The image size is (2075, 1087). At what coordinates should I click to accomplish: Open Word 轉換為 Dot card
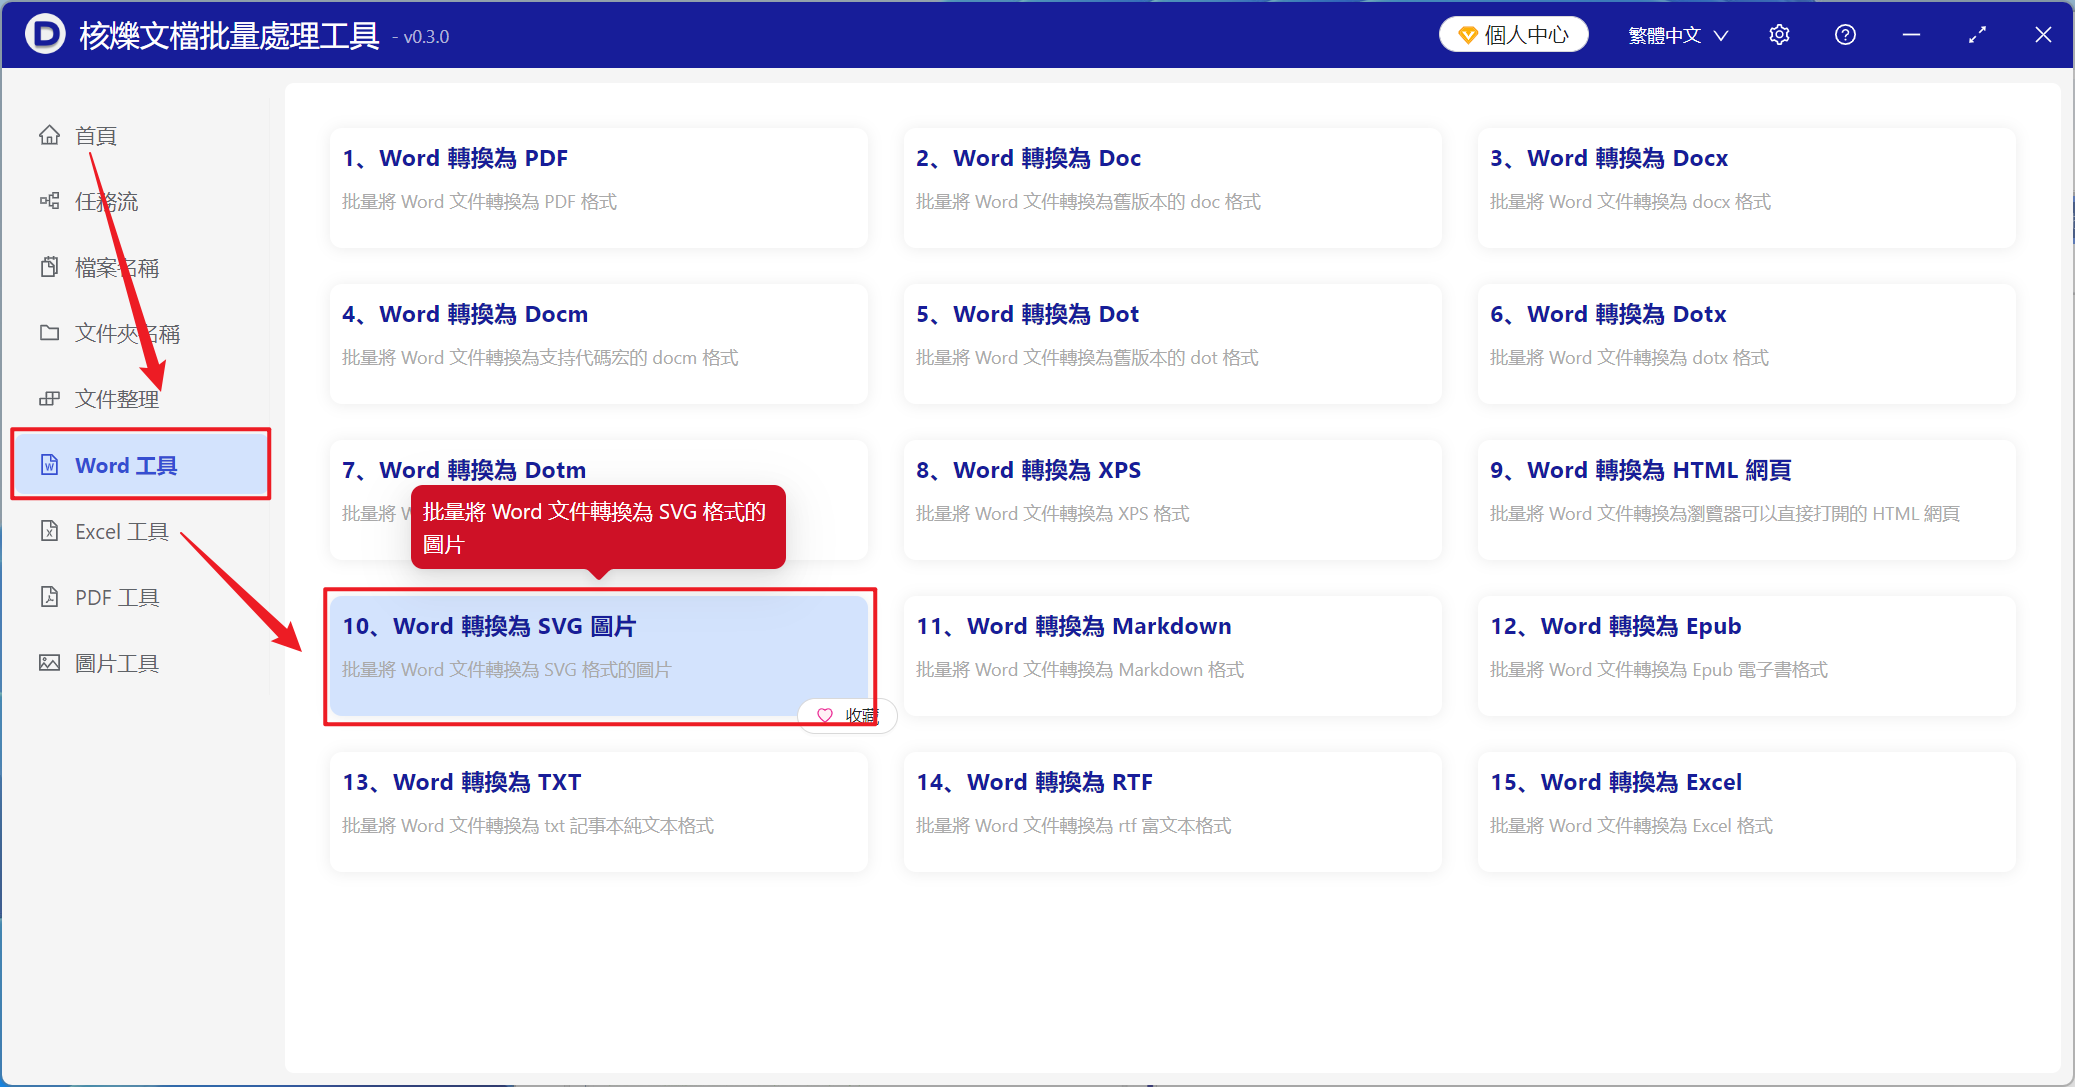(1173, 344)
